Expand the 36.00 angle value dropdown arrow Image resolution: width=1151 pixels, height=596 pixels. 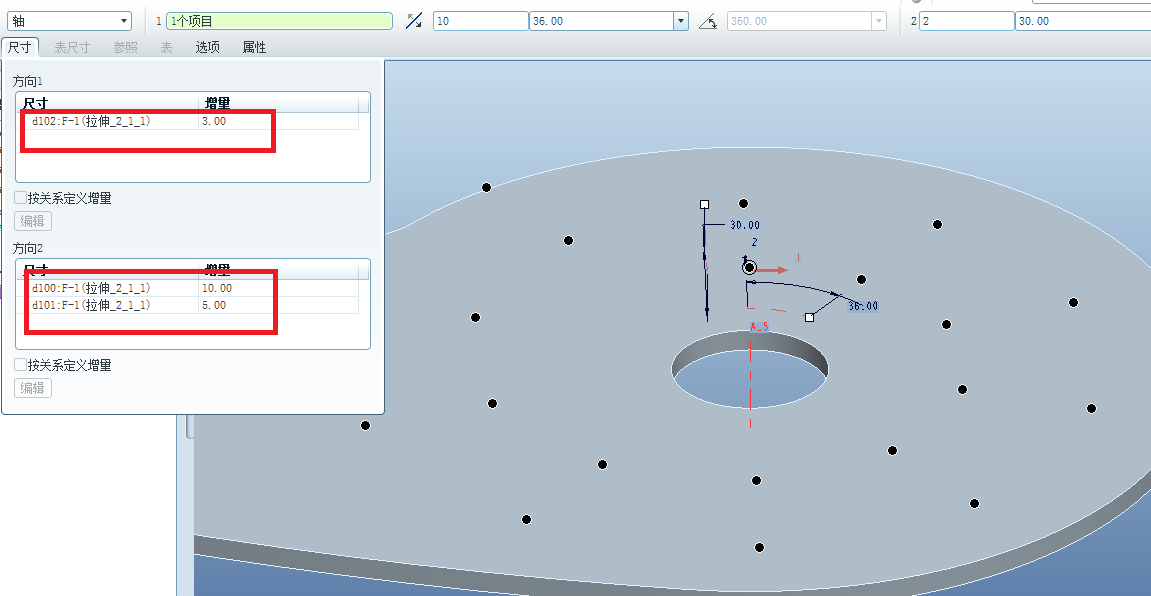pyautogui.click(x=681, y=21)
